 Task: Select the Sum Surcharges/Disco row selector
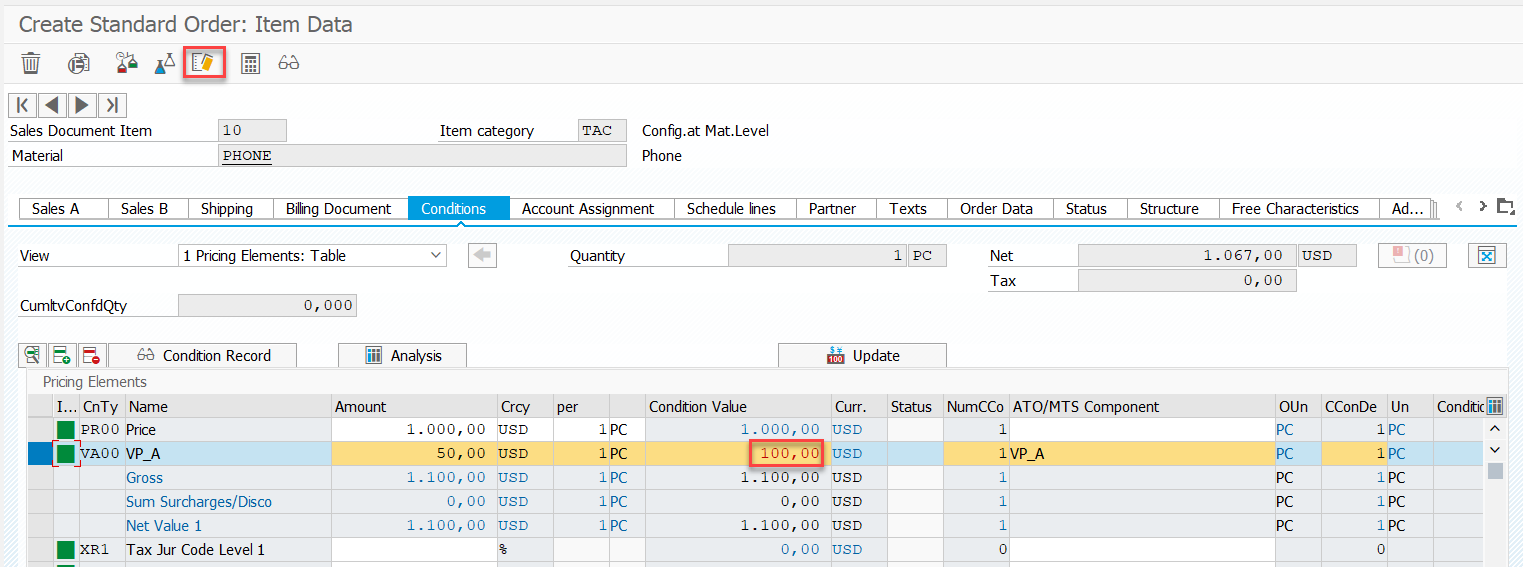40,502
